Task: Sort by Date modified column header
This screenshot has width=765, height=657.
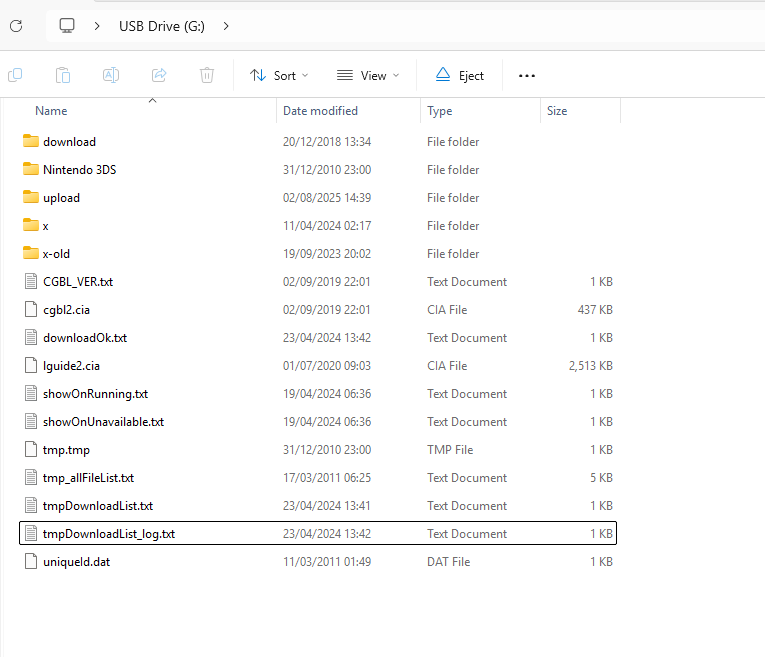Action: (x=320, y=111)
